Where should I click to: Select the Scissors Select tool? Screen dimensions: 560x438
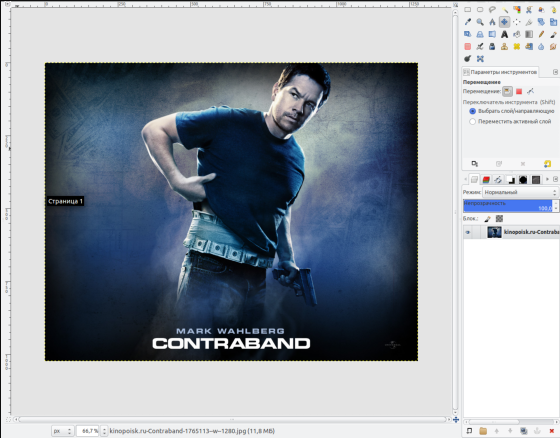pyautogui.click(x=529, y=10)
